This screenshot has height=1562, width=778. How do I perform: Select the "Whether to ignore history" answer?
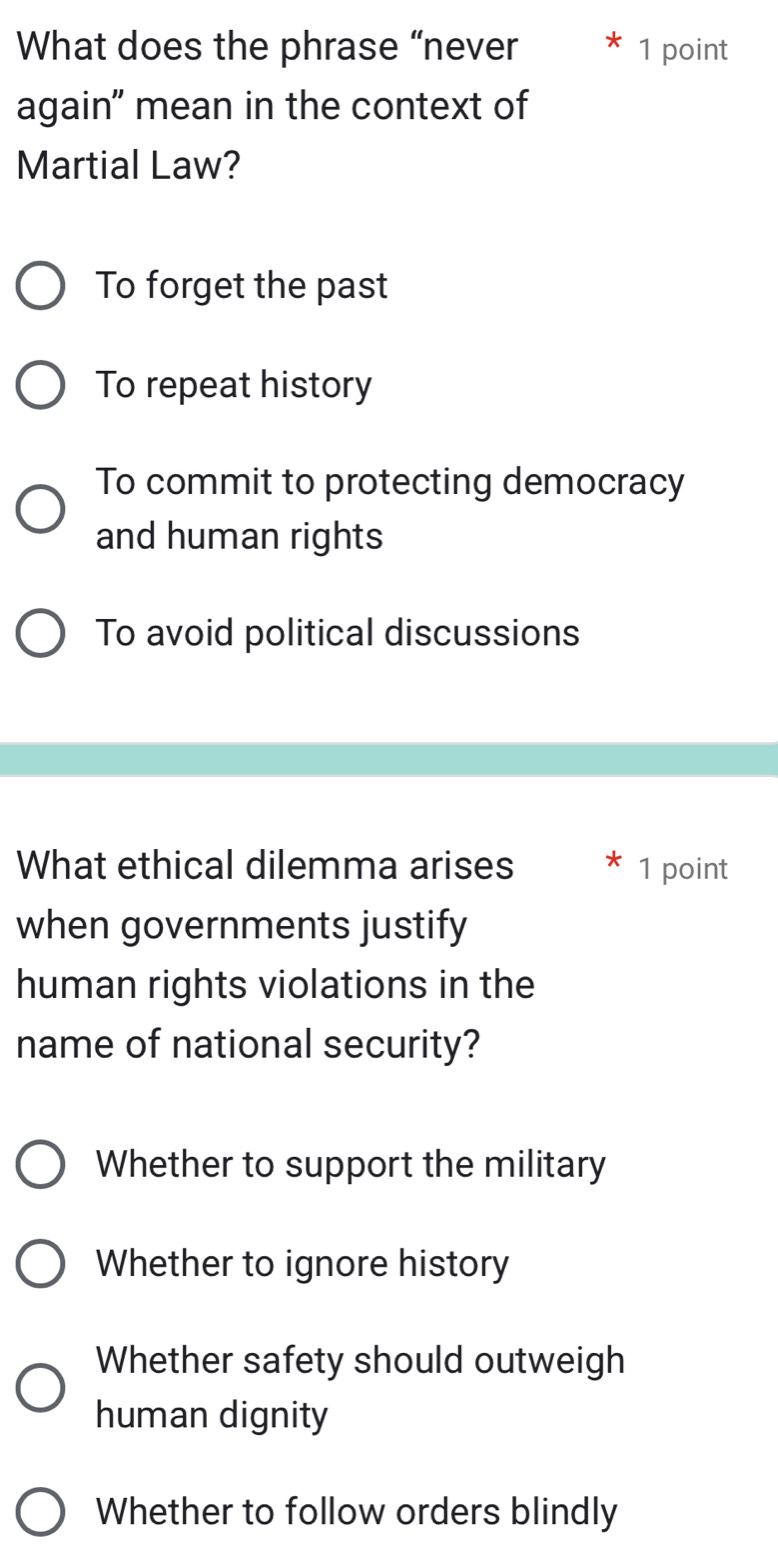click(40, 1264)
